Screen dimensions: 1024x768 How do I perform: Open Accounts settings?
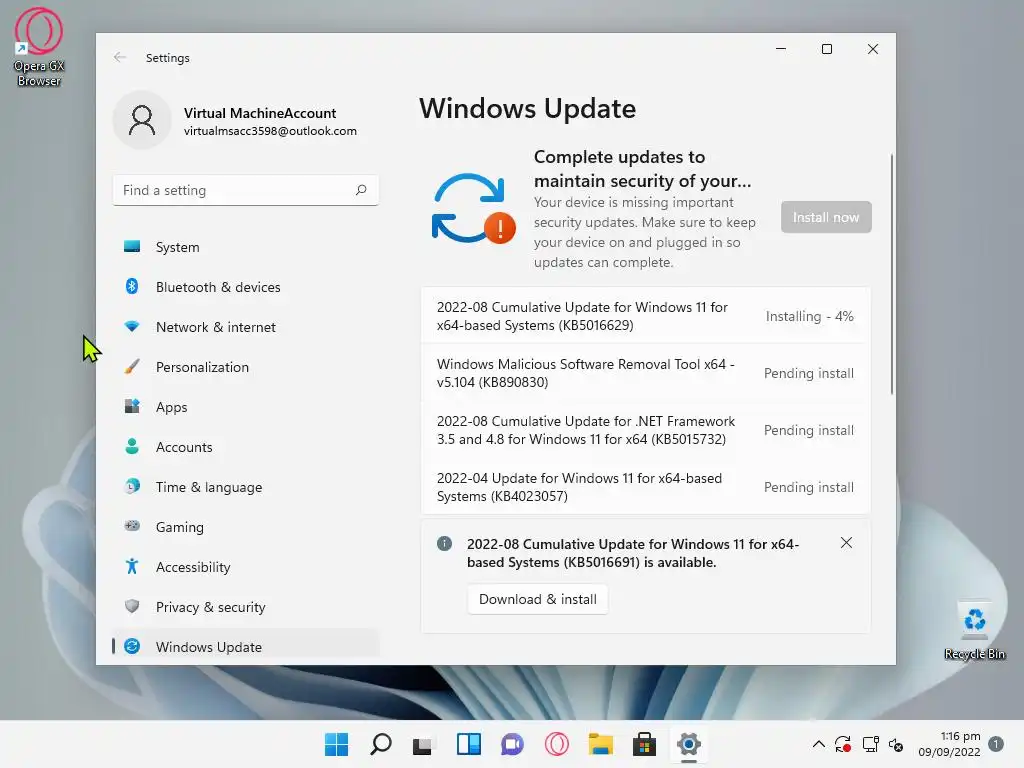pos(246,447)
